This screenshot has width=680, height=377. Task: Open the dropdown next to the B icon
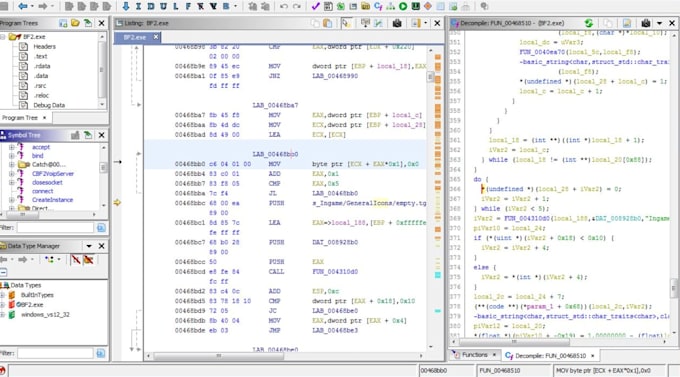235,7
